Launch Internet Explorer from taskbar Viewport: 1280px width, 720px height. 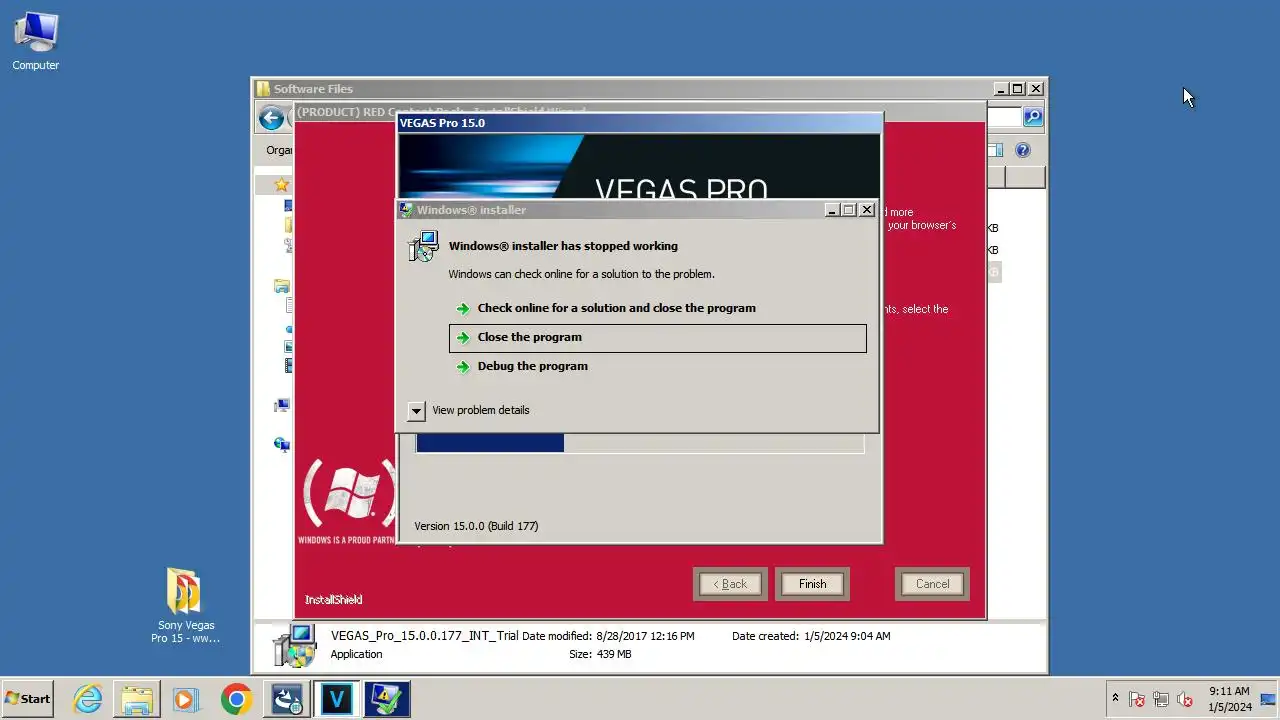coord(88,699)
